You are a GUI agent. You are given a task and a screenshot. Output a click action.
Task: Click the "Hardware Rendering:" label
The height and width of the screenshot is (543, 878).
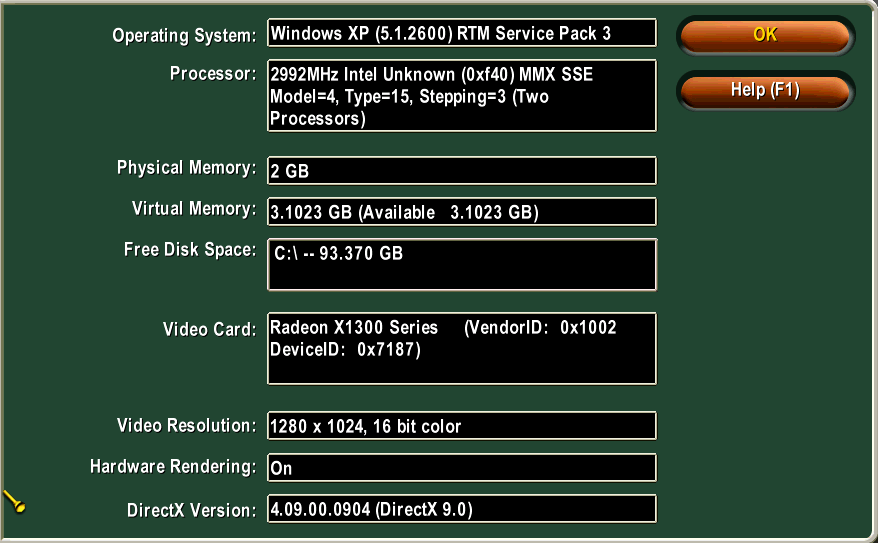pyautogui.click(x=173, y=467)
